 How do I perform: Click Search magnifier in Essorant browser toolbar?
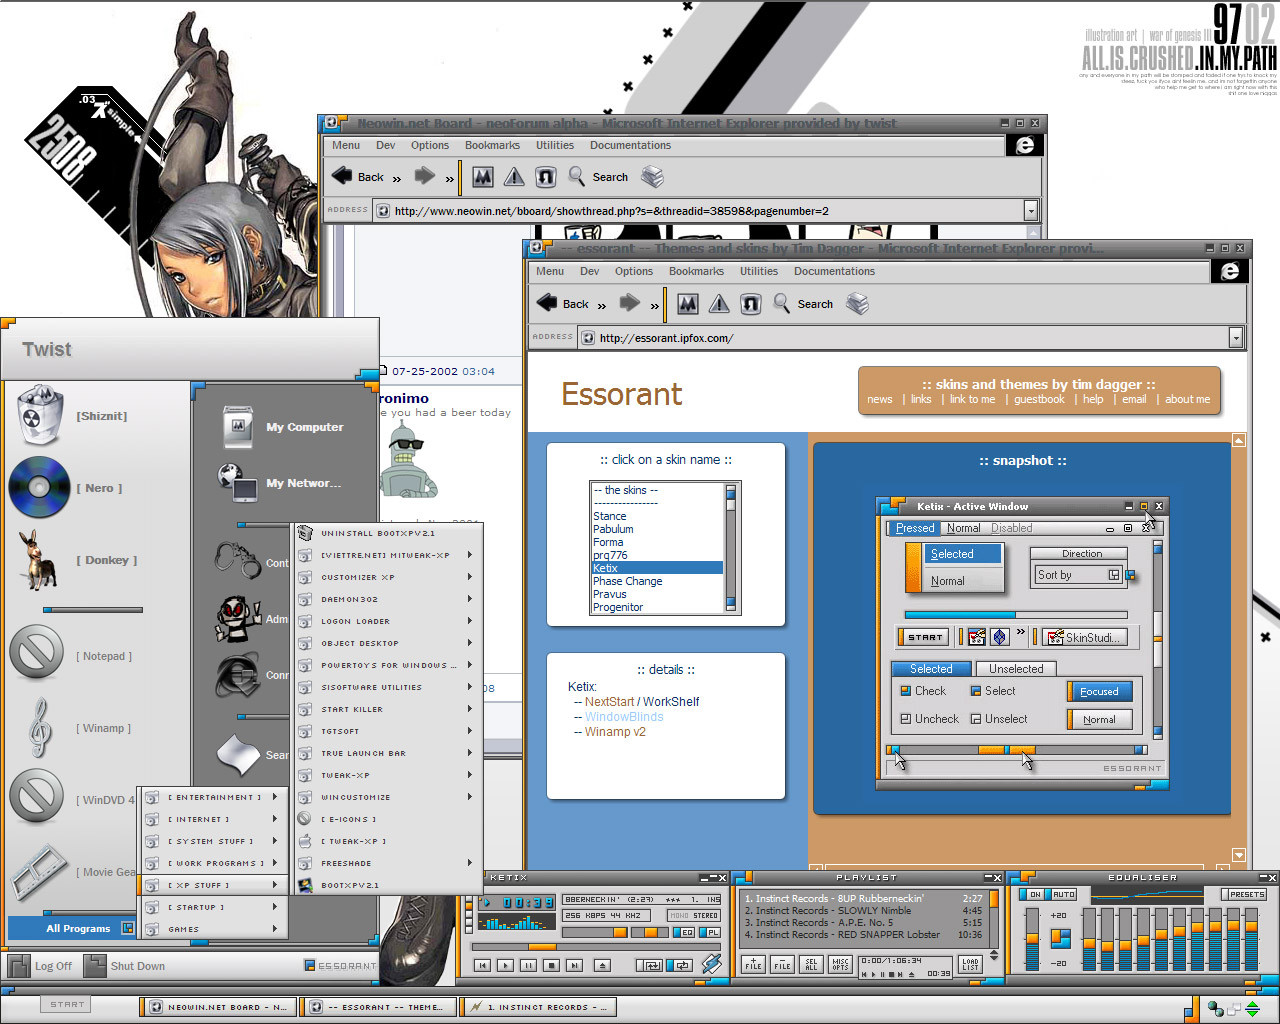pos(781,303)
